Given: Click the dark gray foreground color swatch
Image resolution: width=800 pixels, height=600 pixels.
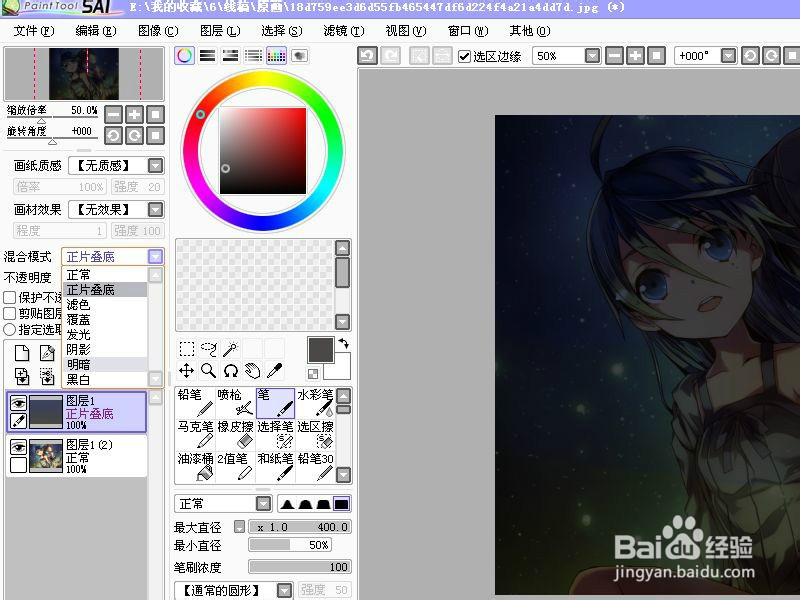Looking at the screenshot, I should 320,350.
